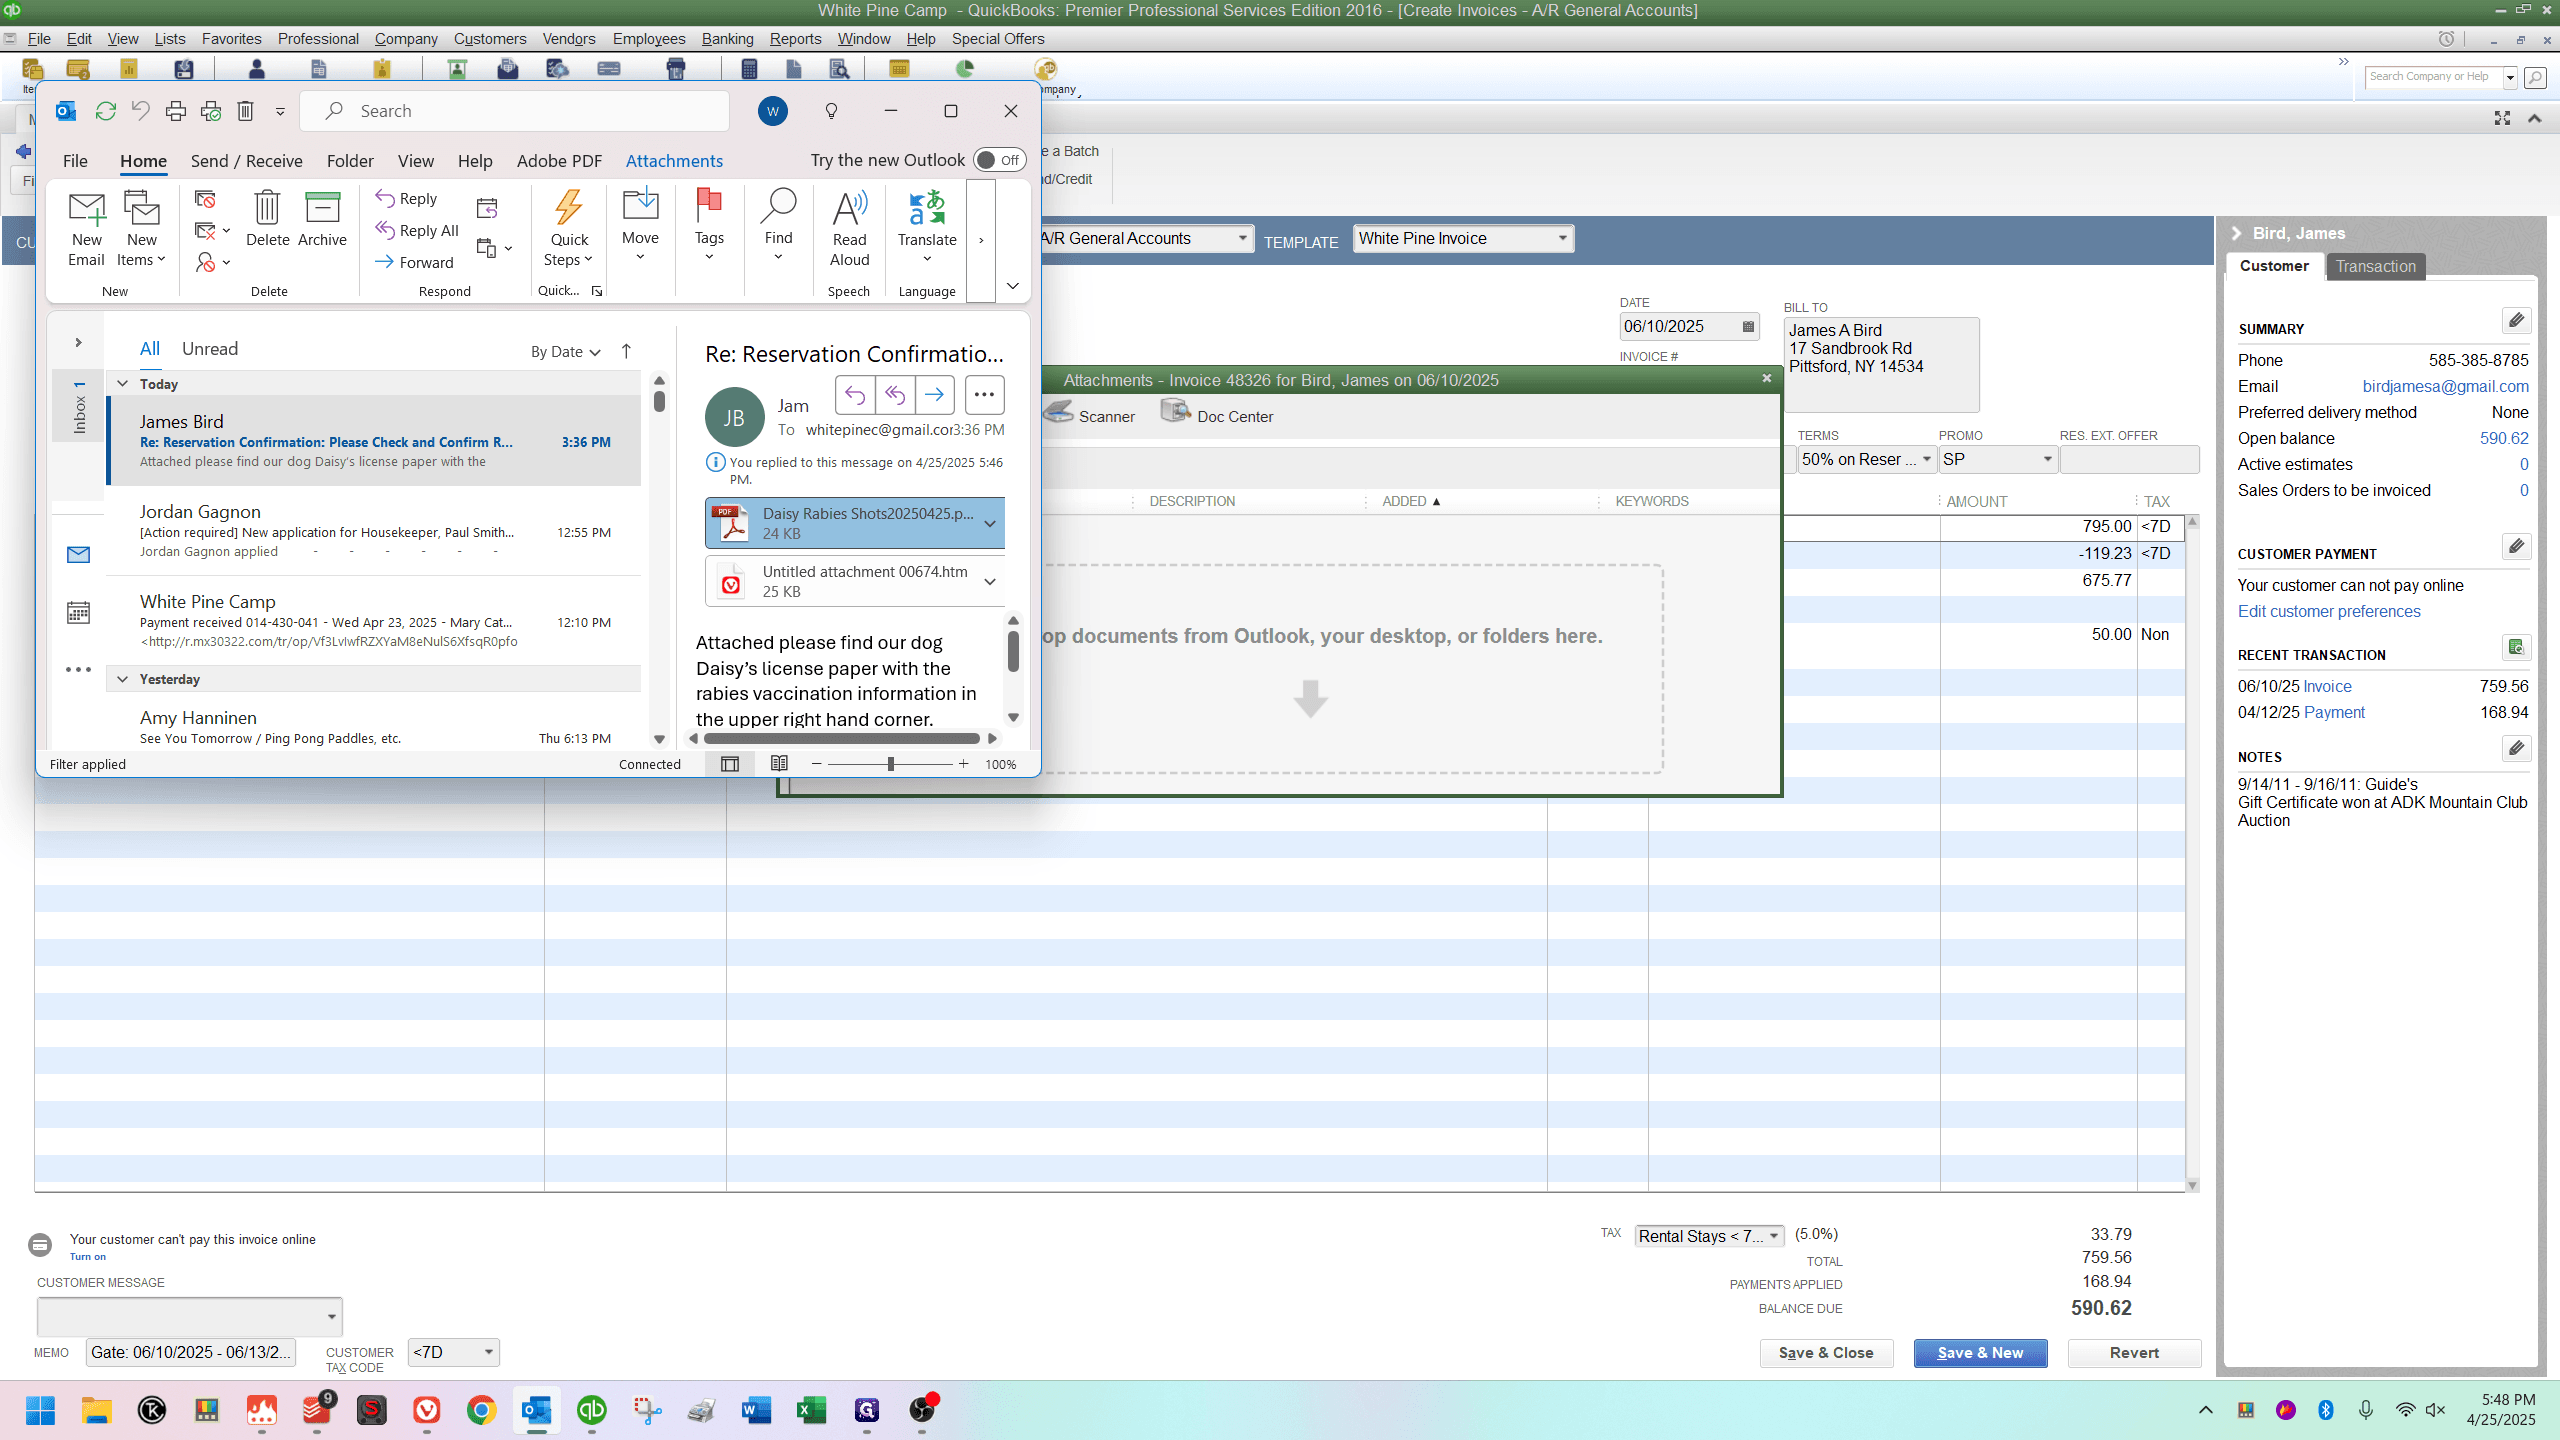Open Google Chrome from the taskbar
2560x1440 pixels.
point(481,1410)
